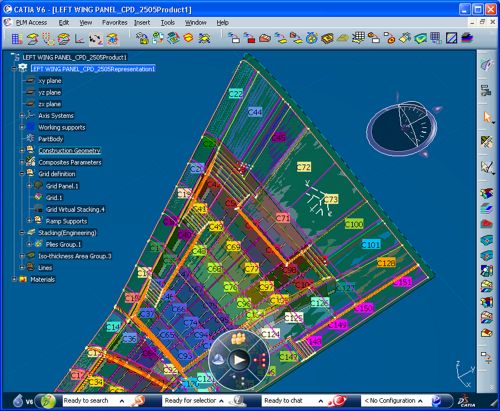Click the V6 water drop icon
The height and width of the screenshot is (411, 500).
coord(18,401)
